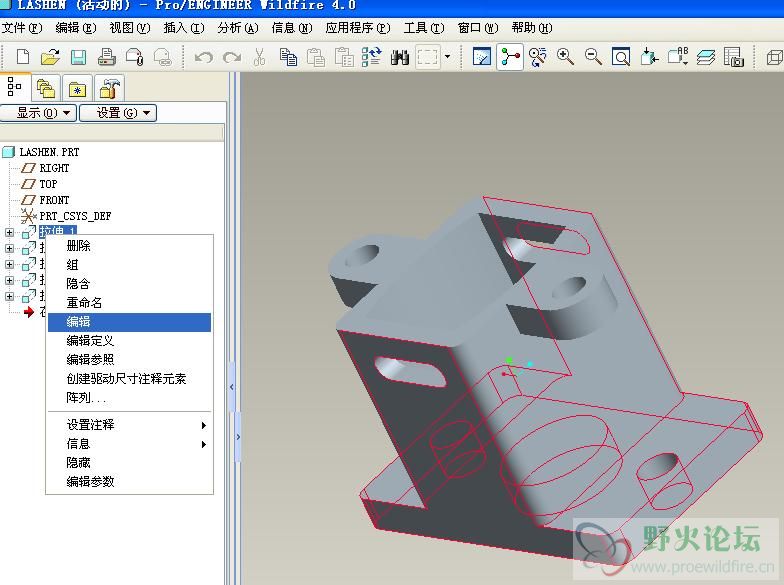Expand the 信息 submenu in context menu
Screen dimensions: 784x585
(x=130, y=444)
